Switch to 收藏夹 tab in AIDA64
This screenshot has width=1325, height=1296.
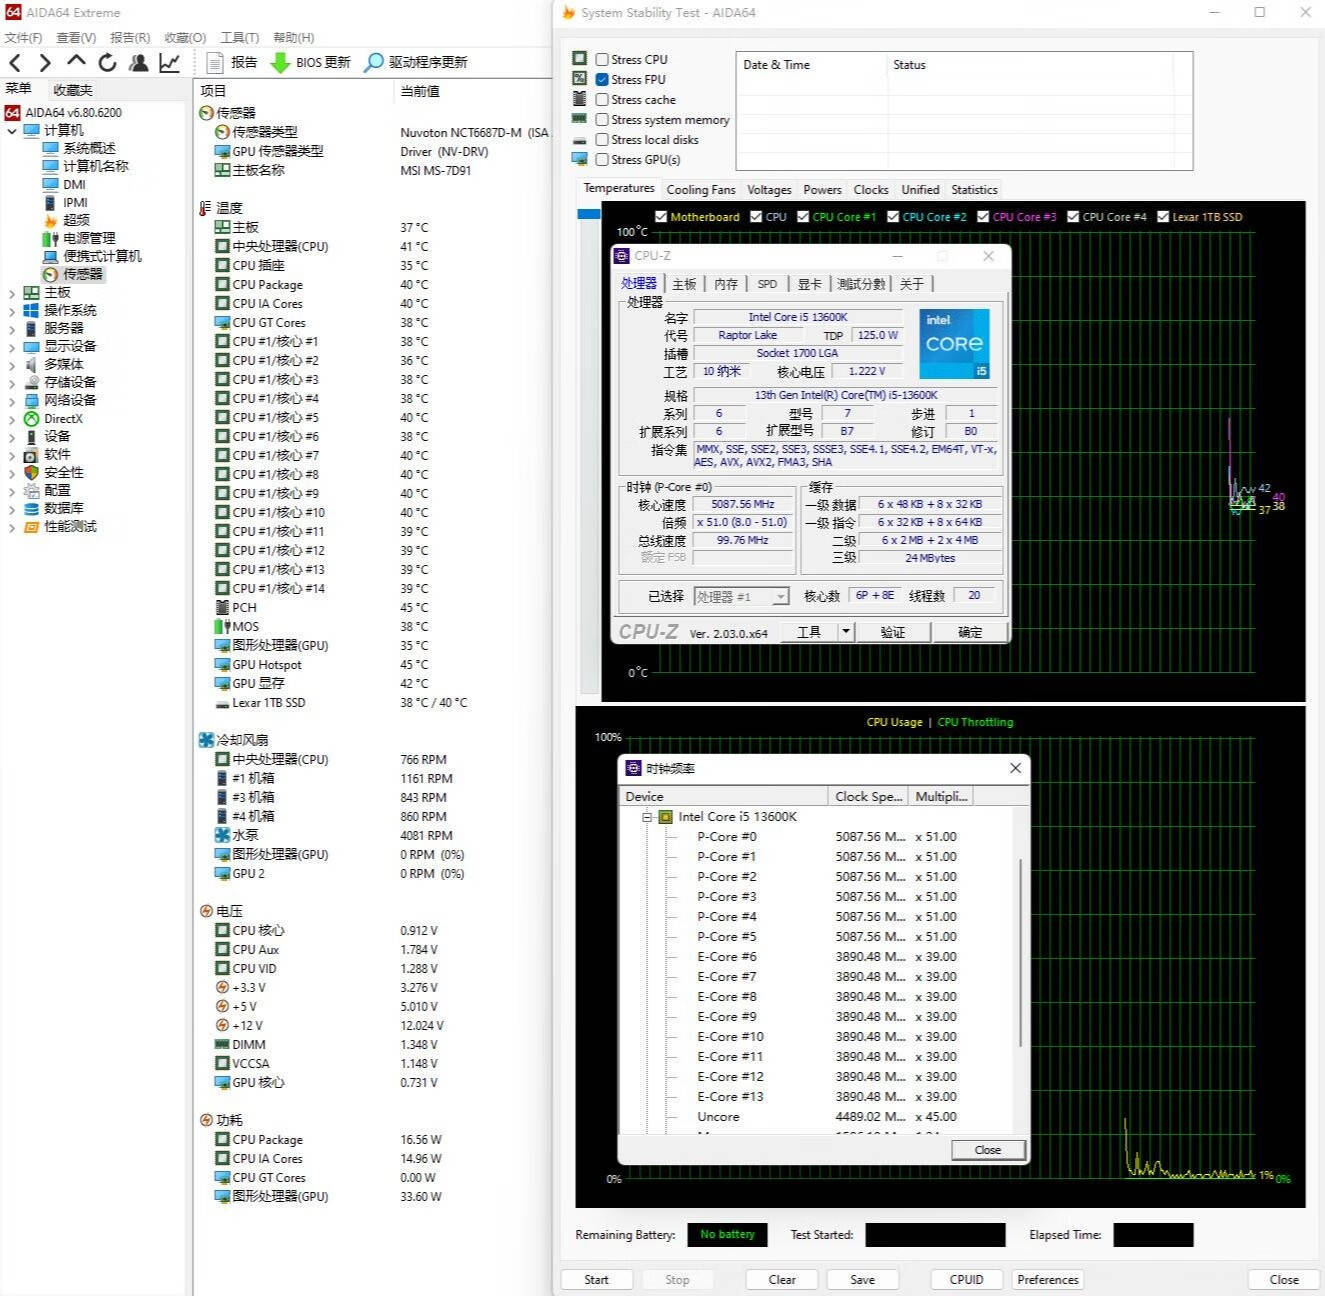[73, 90]
